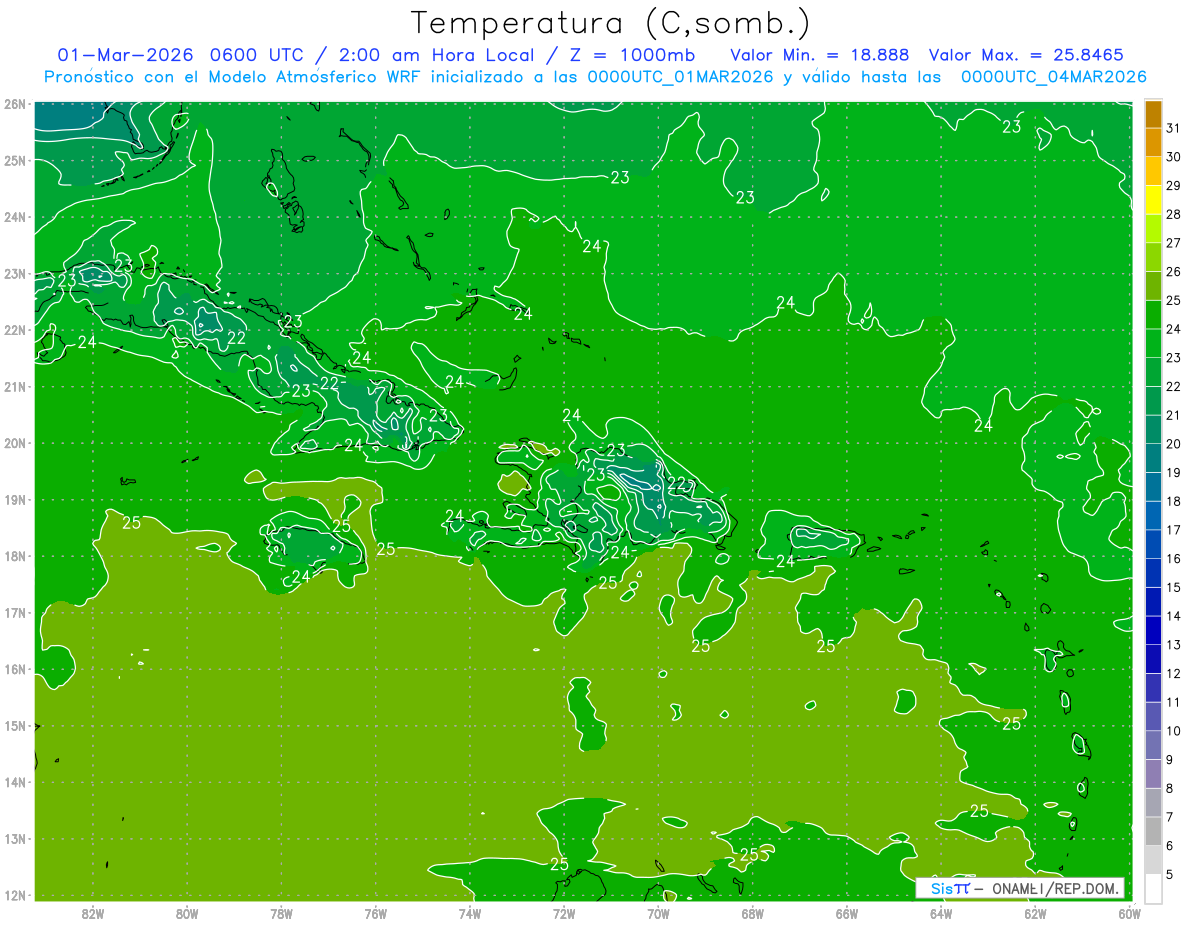Viewport: 1200px width, 927px height.
Task: Click the 7 value on the color scale
Action: coord(1170,817)
